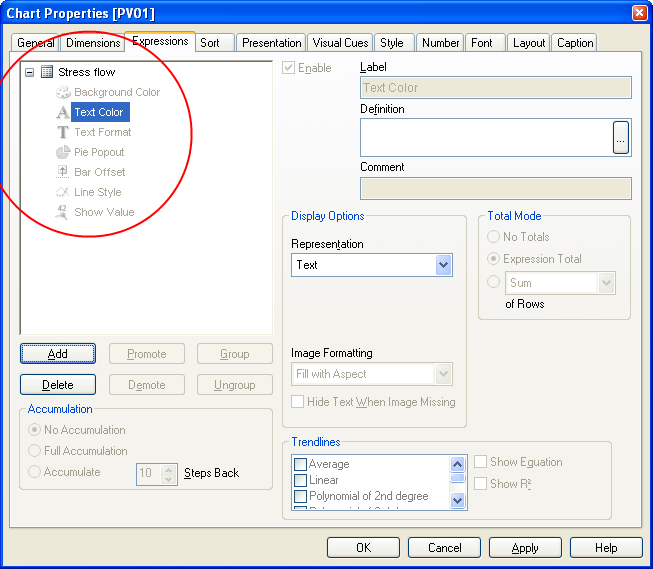653x569 pixels.
Task: Click the Text Format T icon
Action: point(63,132)
